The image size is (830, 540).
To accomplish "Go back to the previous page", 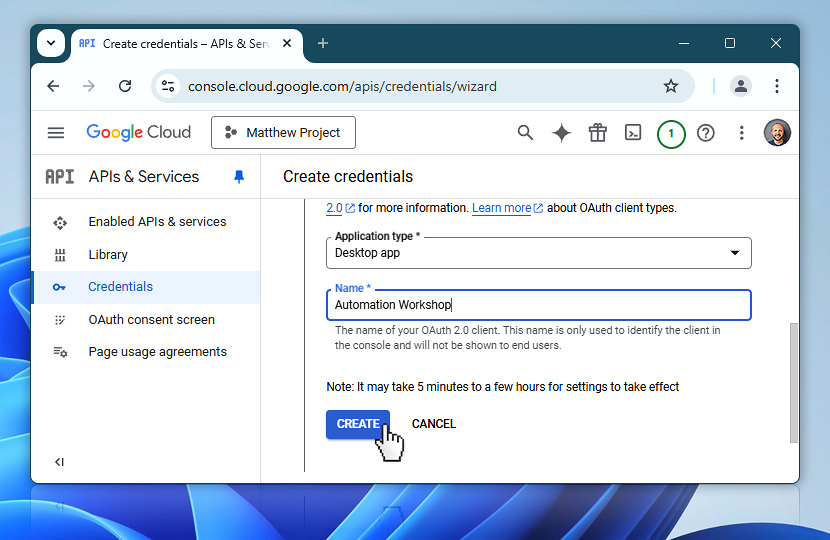I will (53, 86).
